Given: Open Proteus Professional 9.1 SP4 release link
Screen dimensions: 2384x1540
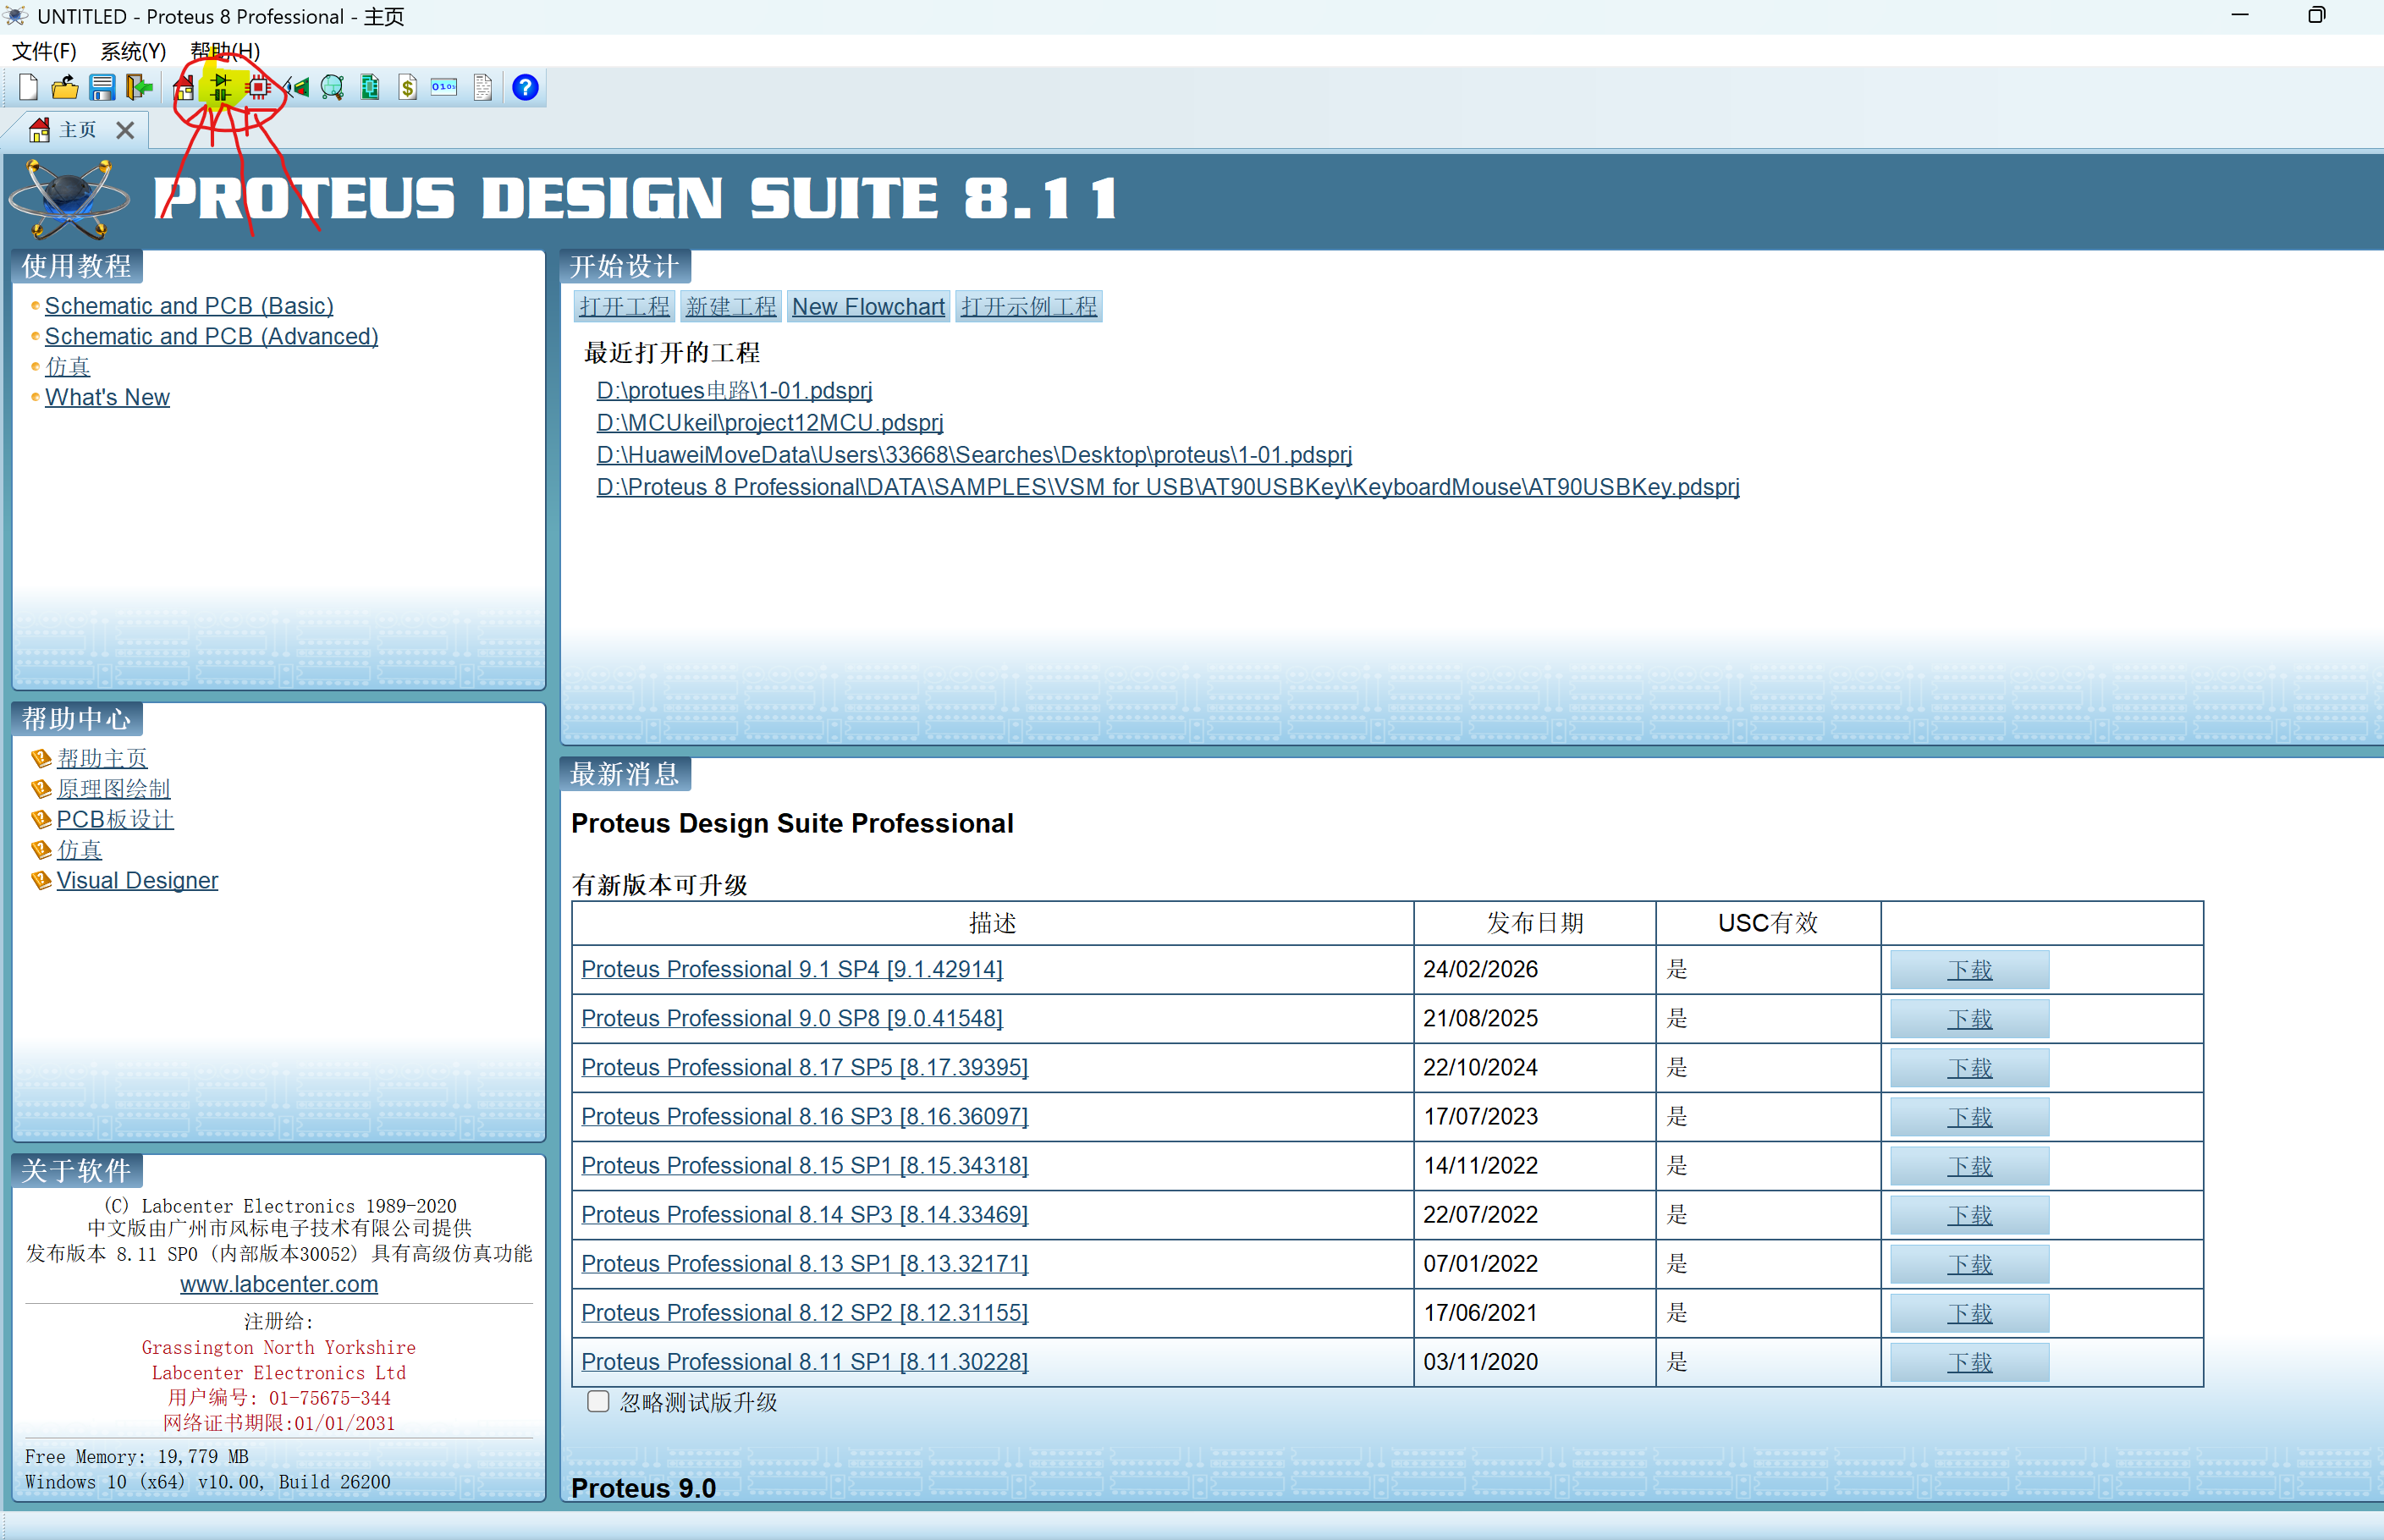Looking at the screenshot, I should 792,969.
